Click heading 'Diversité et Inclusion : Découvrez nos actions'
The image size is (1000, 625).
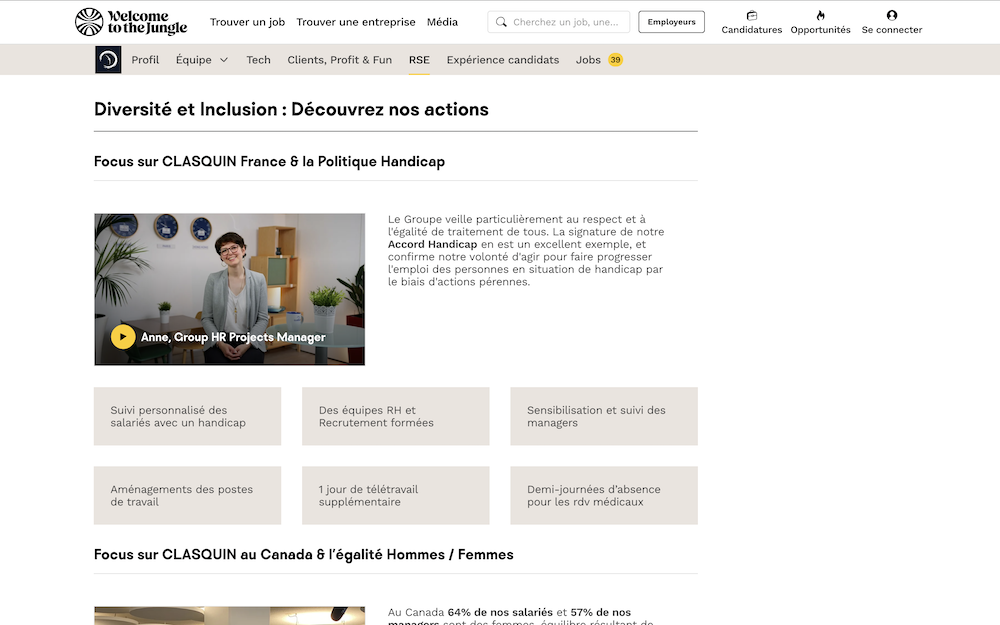(x=291, y=110)
